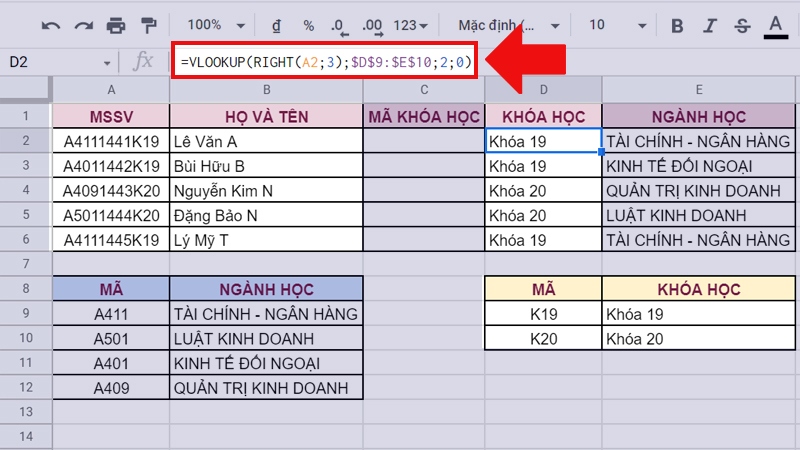Toggle italic formatting
This screenshot has width=800, height=450.
pos(710,25)
